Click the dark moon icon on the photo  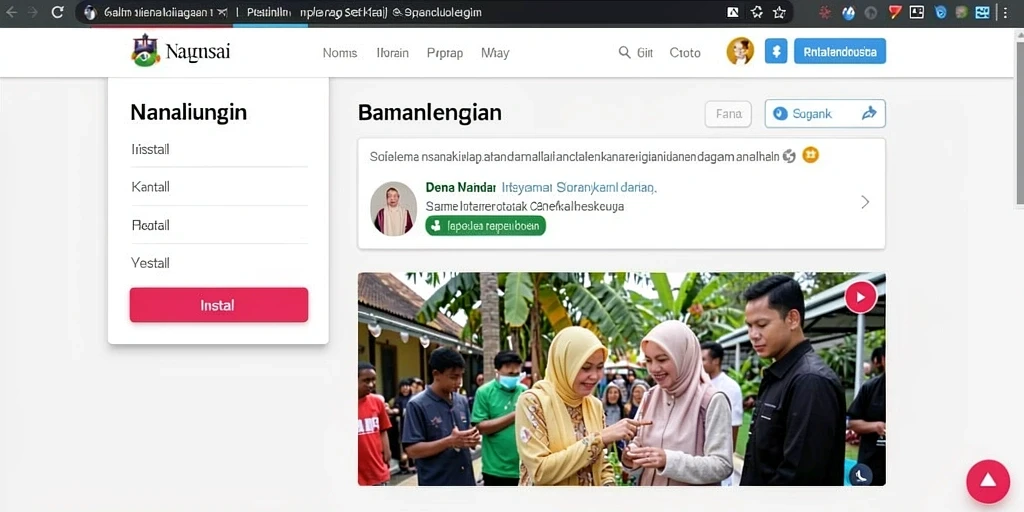coord(861,475)
